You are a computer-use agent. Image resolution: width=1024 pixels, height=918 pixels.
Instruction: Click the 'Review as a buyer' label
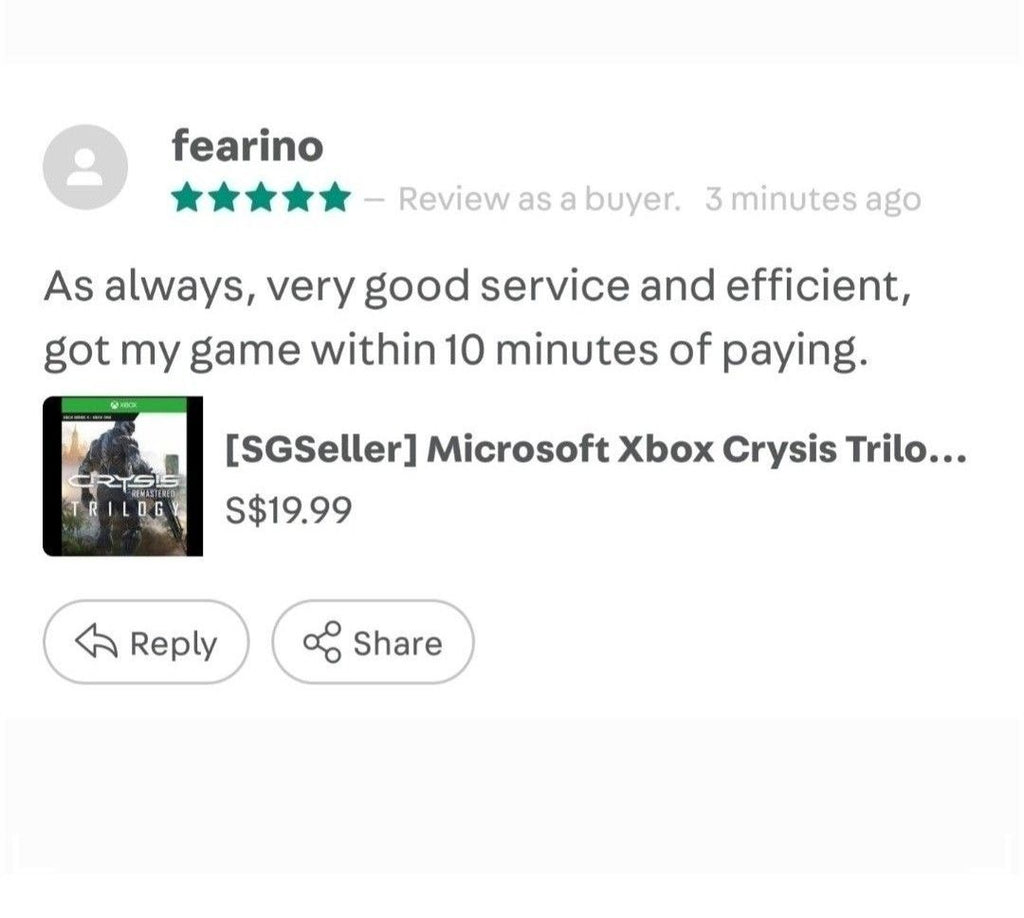539,199
